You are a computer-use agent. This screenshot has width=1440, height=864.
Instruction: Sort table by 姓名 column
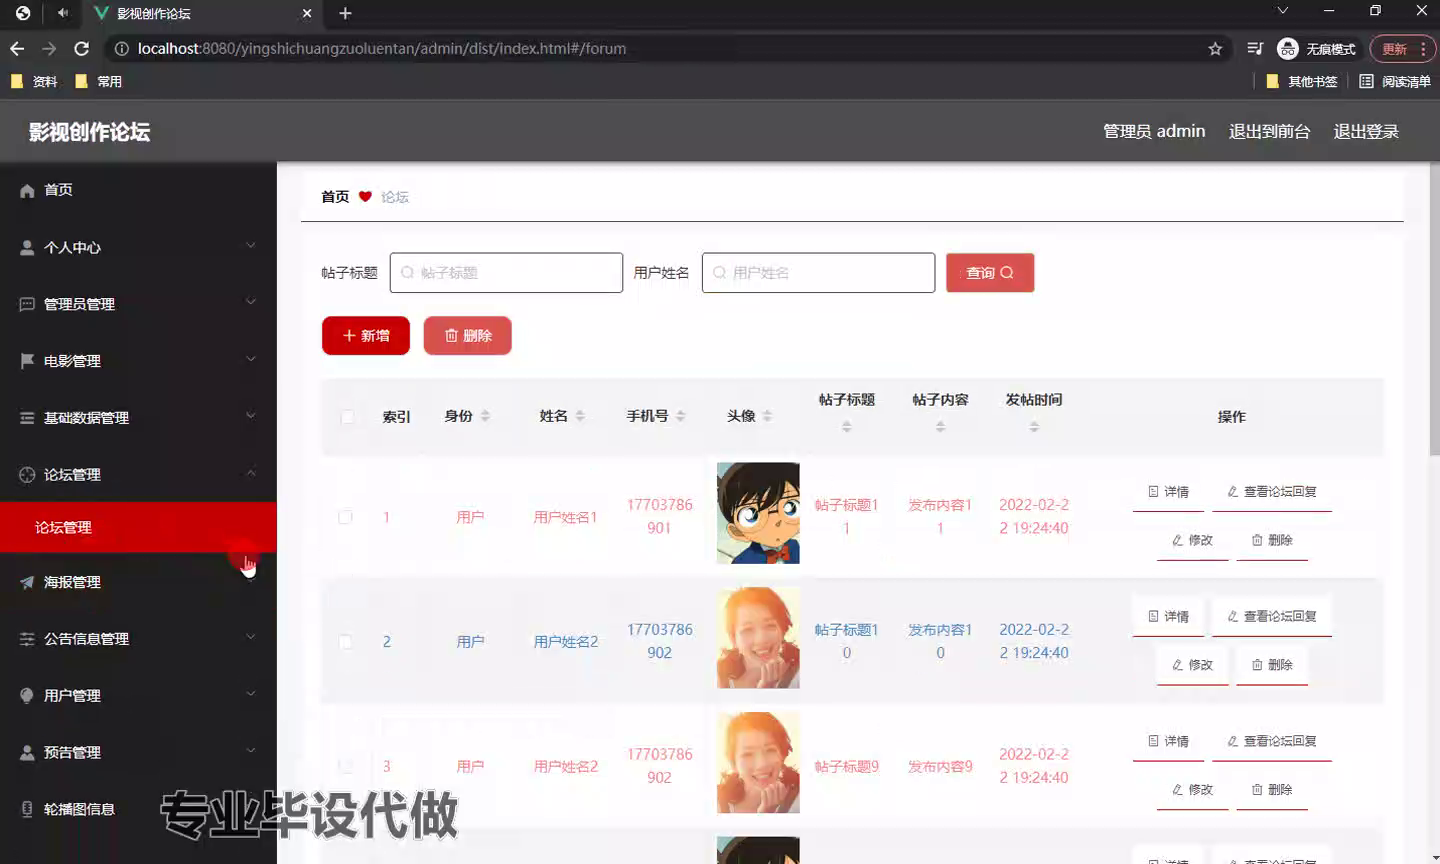[x=580, y=416]
